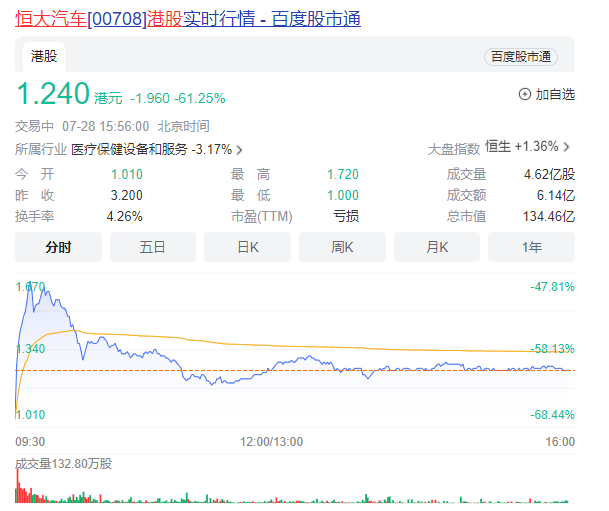609x511 pixels.
Task: Click the change value -1.960
Action: (x=150, y=98)
